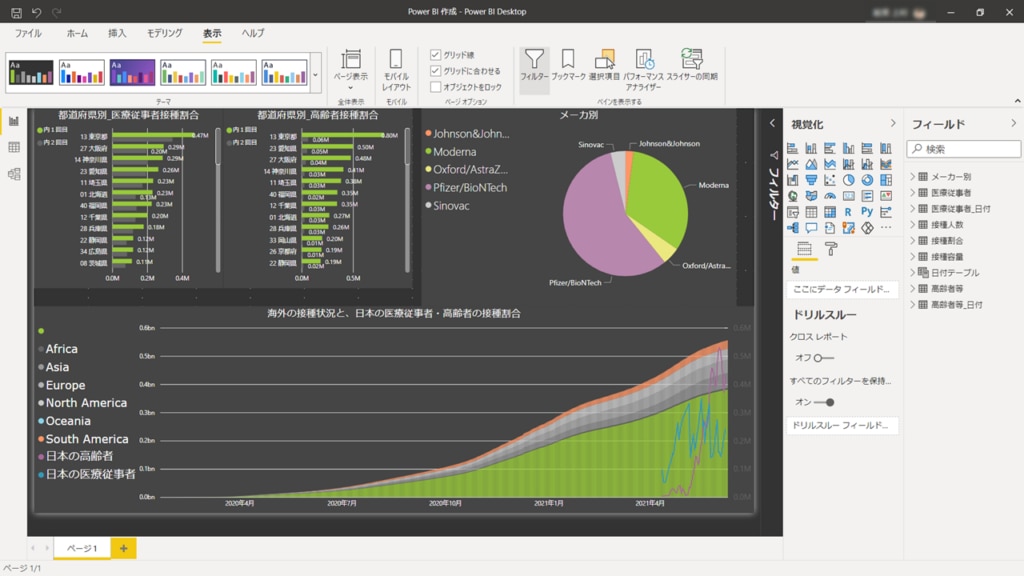Viewport: 1024px width, 576px height.
Task: Select the line chart visual icon
Action: coord(792,164)
